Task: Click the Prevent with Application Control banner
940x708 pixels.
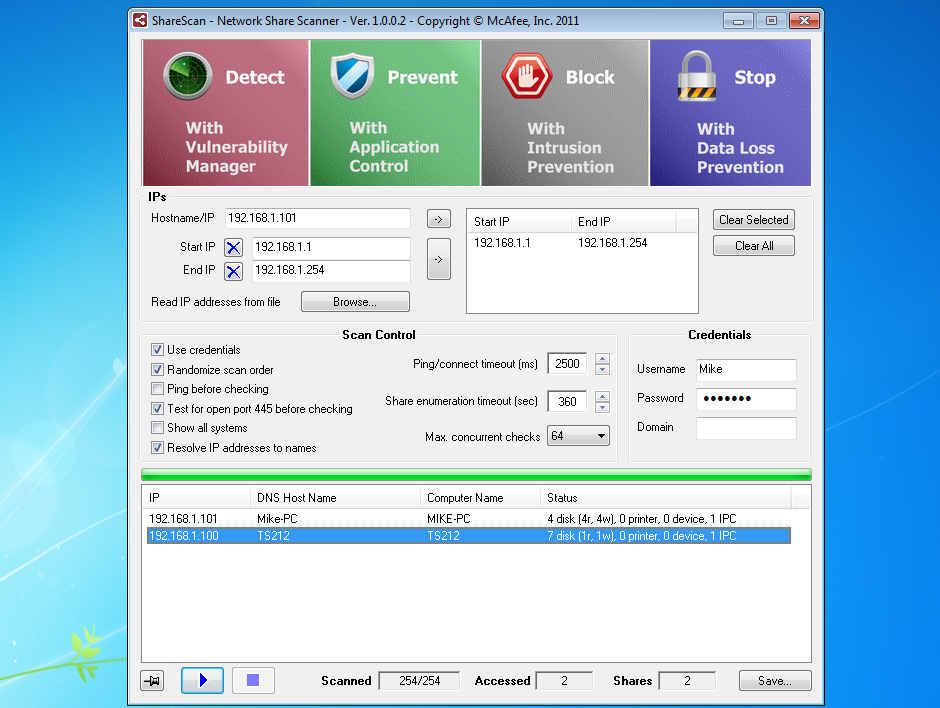Action: 395,113
